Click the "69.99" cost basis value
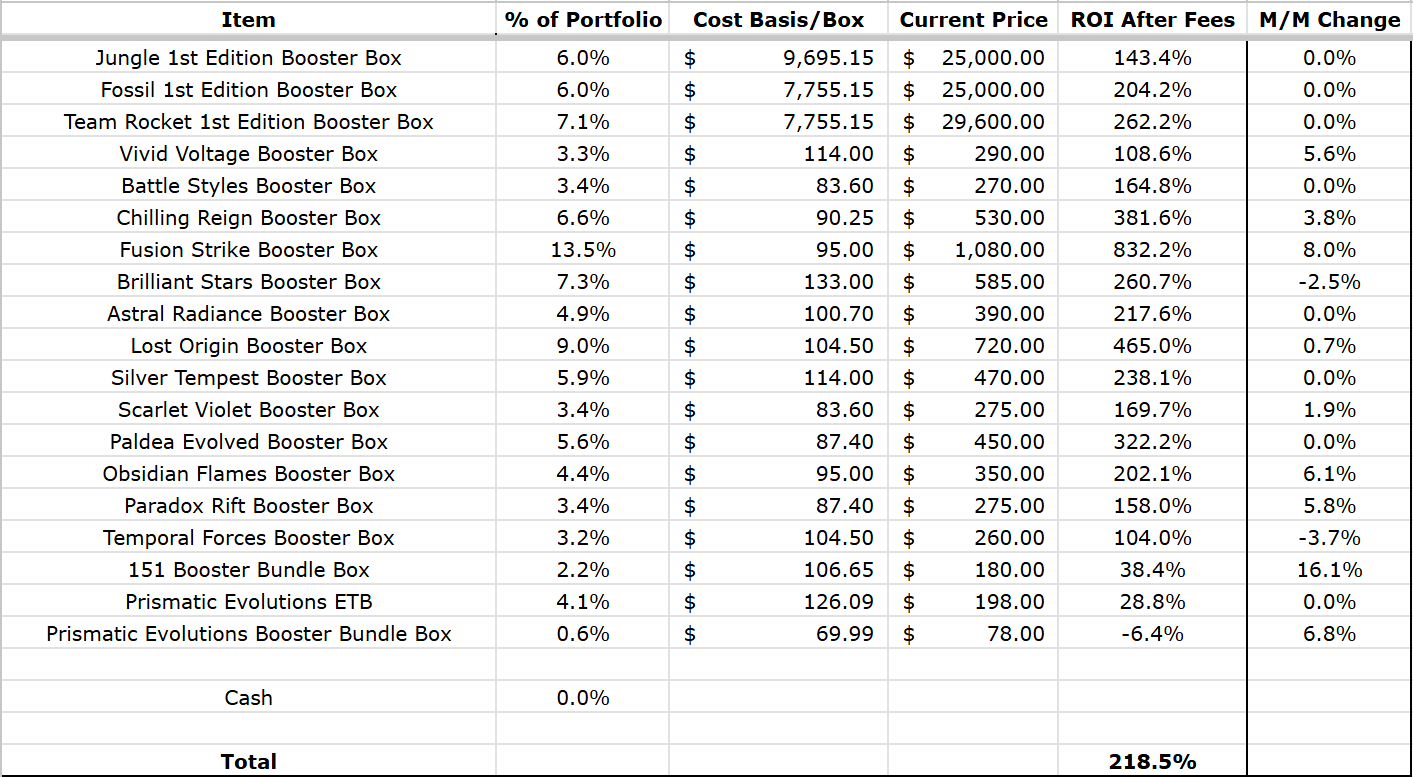 (845, 634)
